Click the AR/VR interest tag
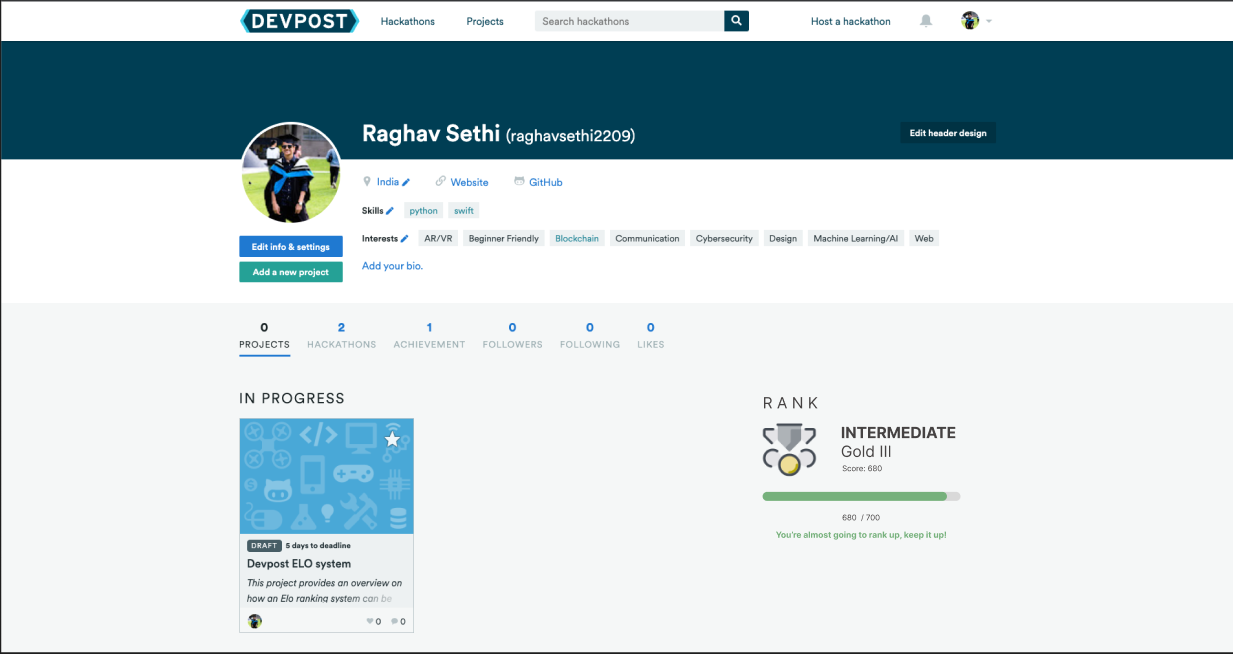This screenshot has height=654, width=1233. coord(439,239)
